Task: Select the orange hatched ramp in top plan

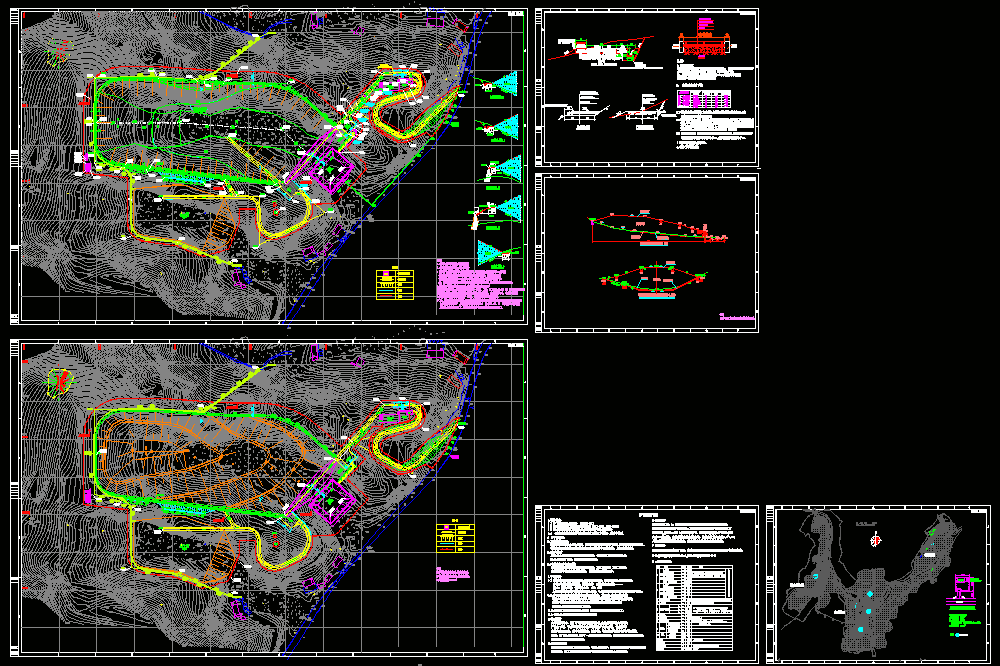Action: (220, 225)
